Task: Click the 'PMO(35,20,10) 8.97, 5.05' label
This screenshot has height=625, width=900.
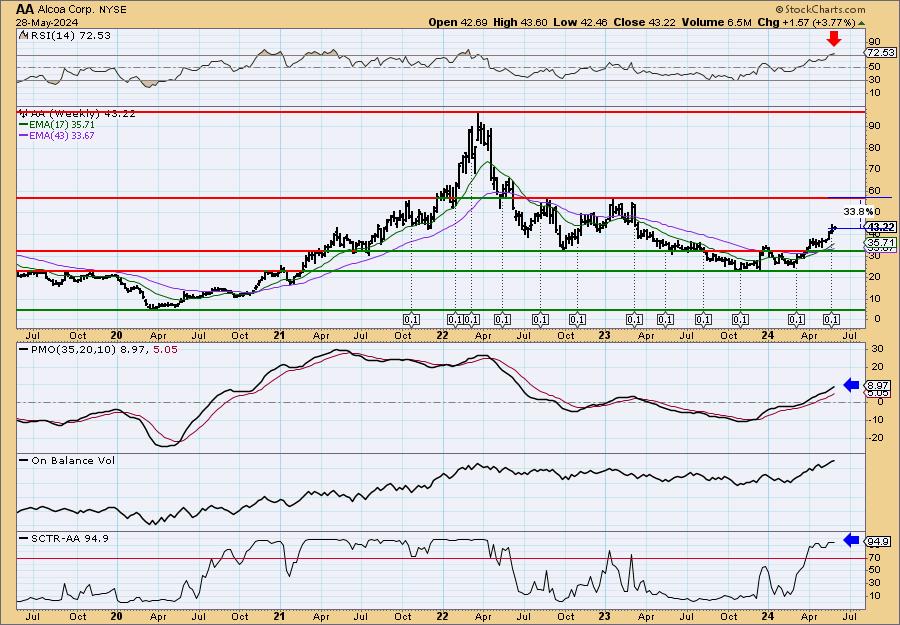Action: click(103, 349)
